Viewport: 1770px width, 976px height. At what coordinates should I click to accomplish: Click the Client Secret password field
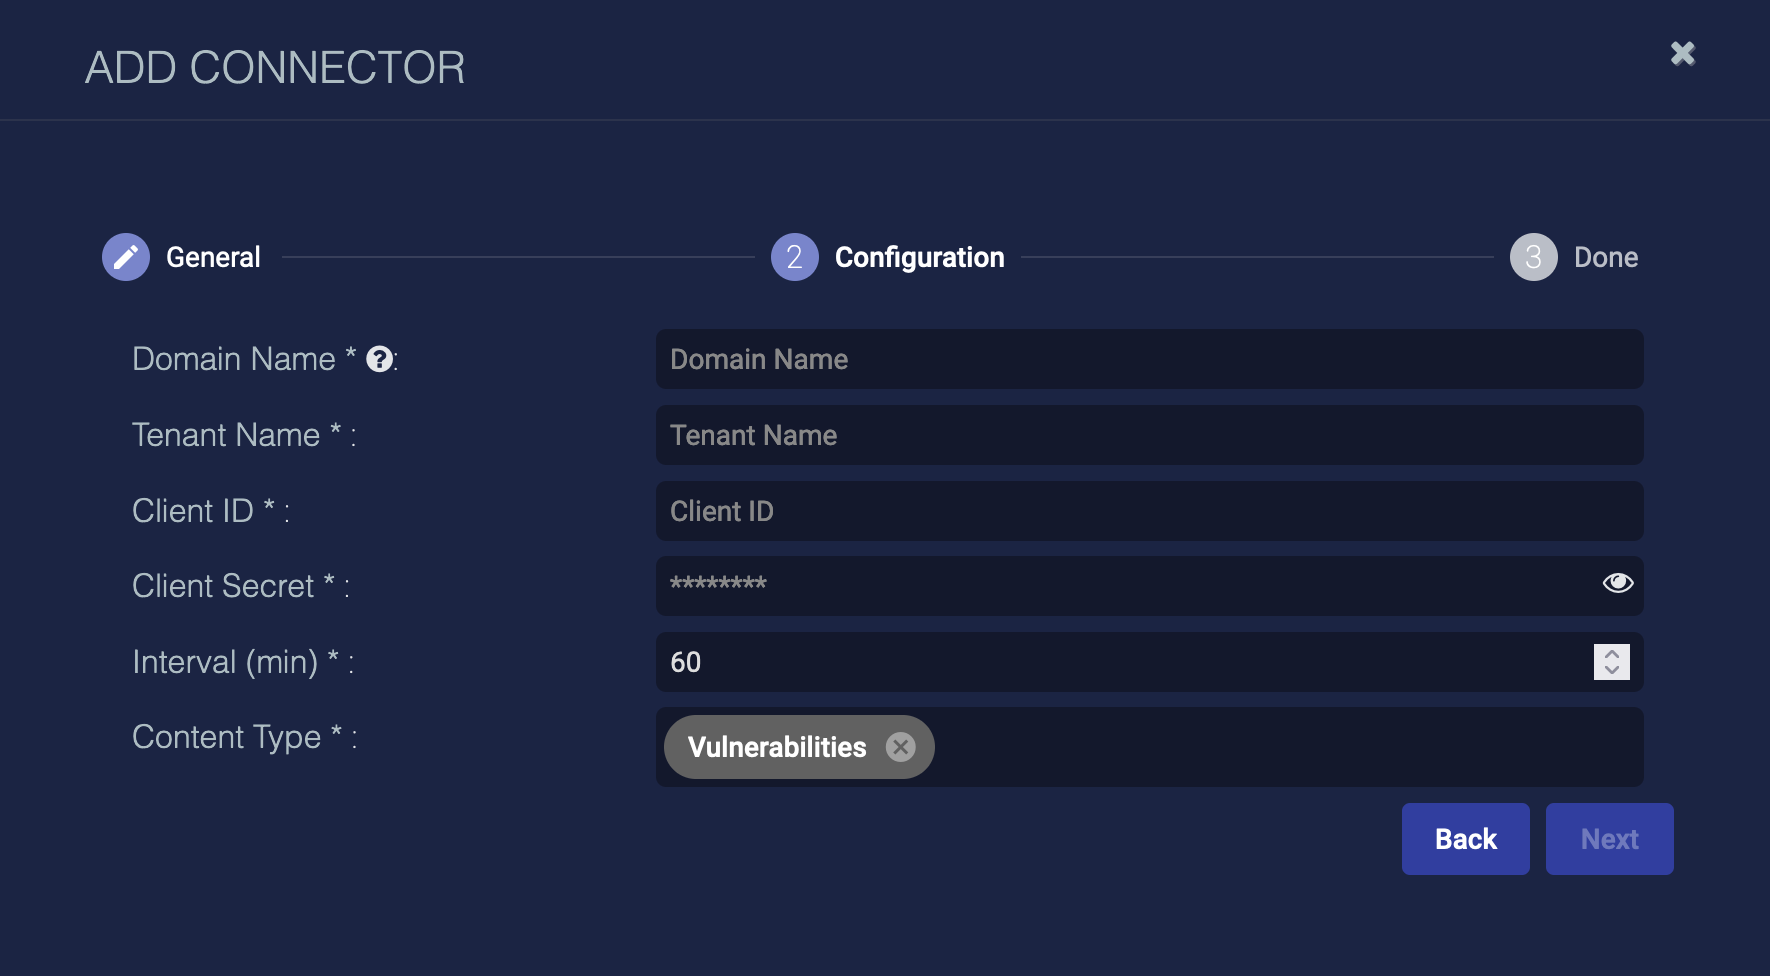tap(1120, 585)
